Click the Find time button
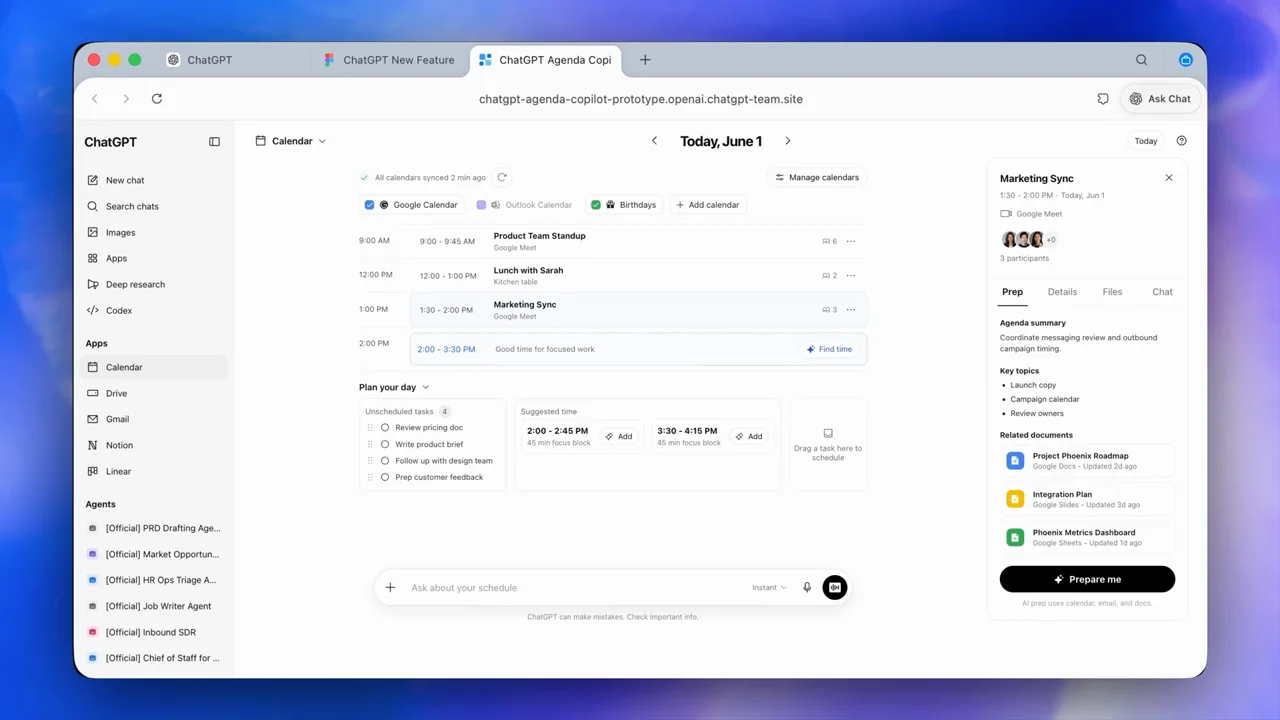Image resolution: width=1280 pixels, height=720 pixels. 829,349
